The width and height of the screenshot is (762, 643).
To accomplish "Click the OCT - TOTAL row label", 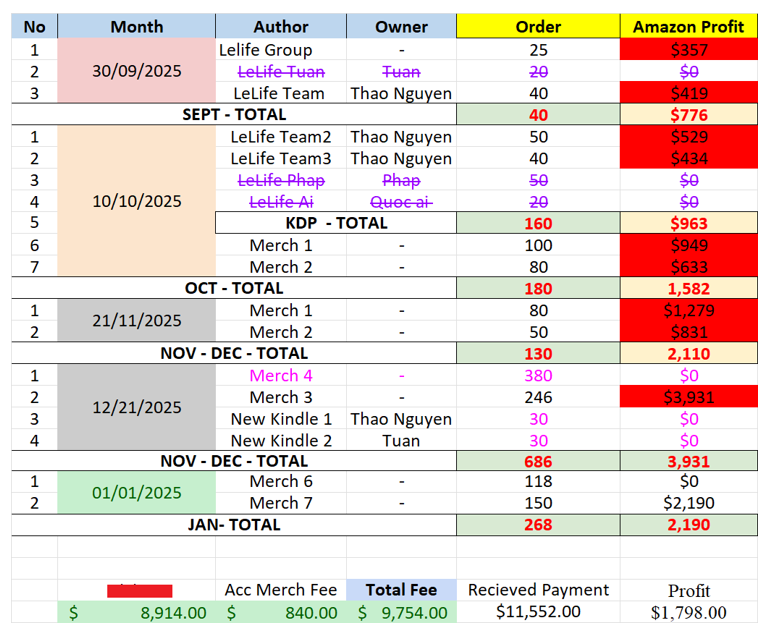I will click(234, 288).
